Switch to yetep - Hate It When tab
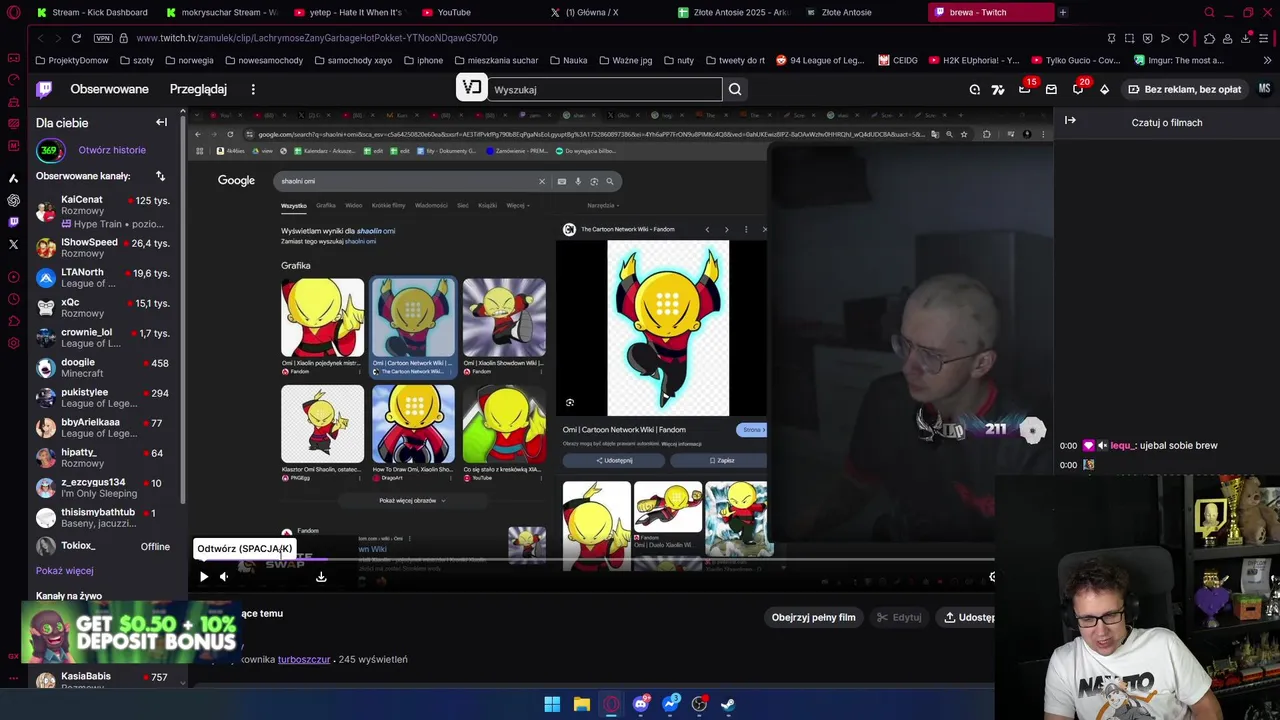Image resolution: width=1280 pixels, height=720 pixels. click(348, 12)
